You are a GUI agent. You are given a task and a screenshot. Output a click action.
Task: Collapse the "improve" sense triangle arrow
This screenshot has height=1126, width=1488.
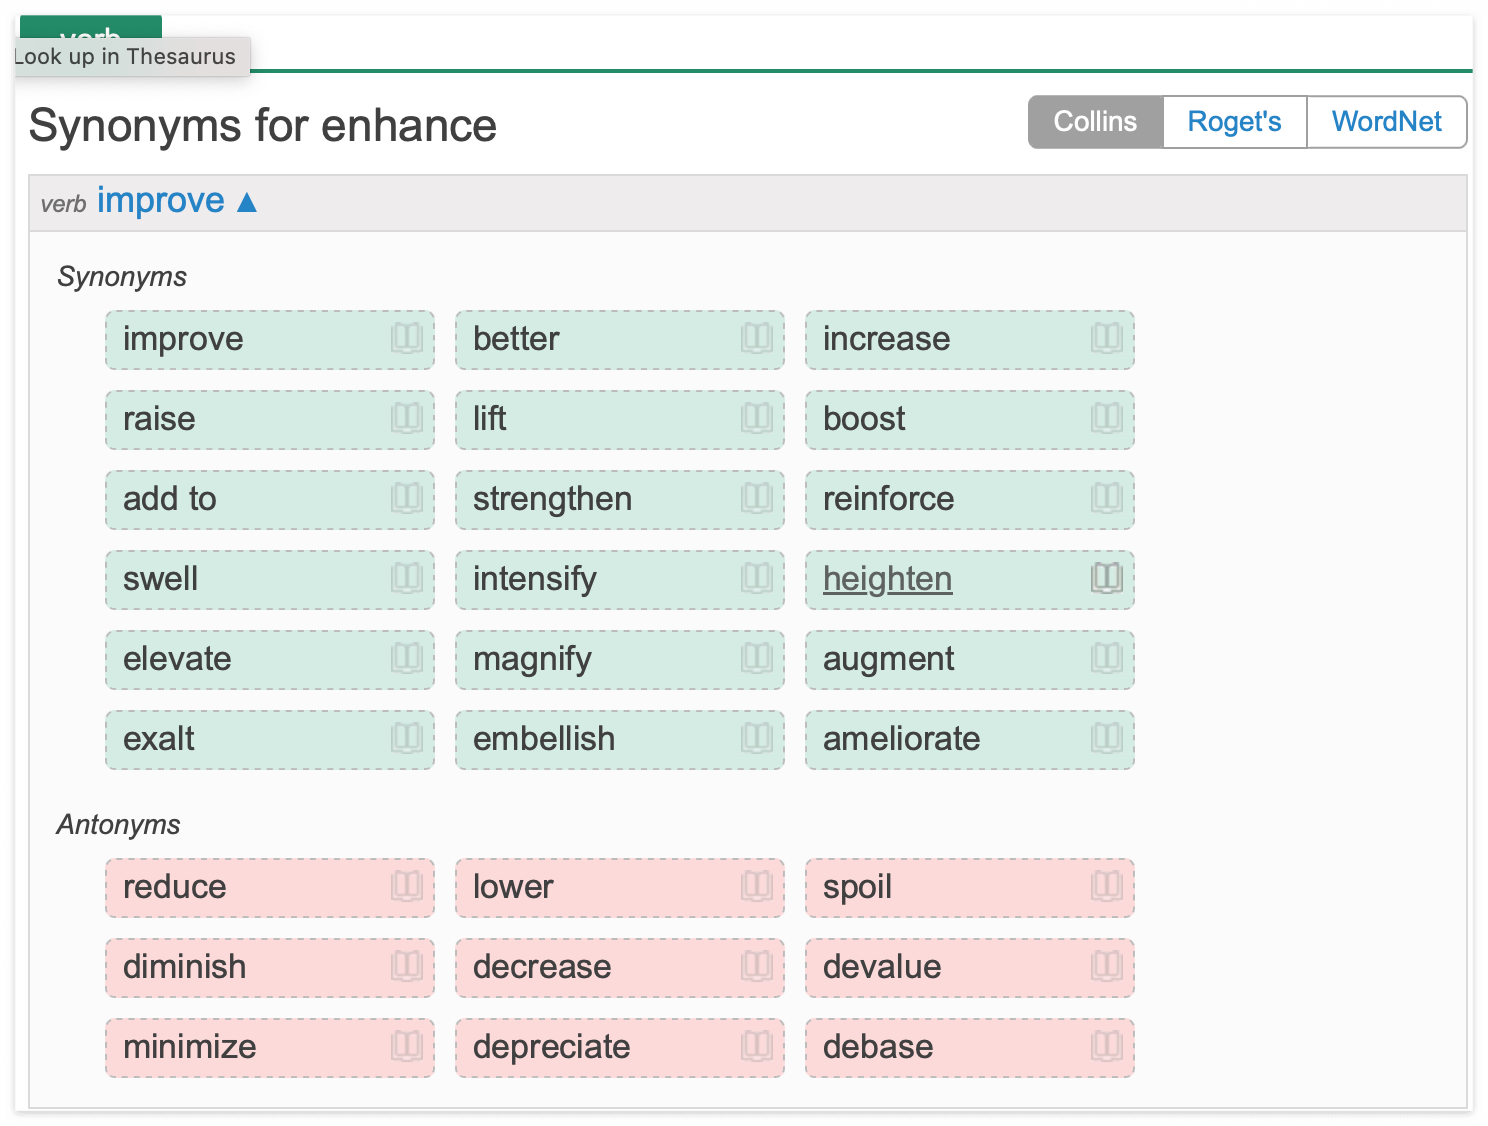[x=247, y=203]
